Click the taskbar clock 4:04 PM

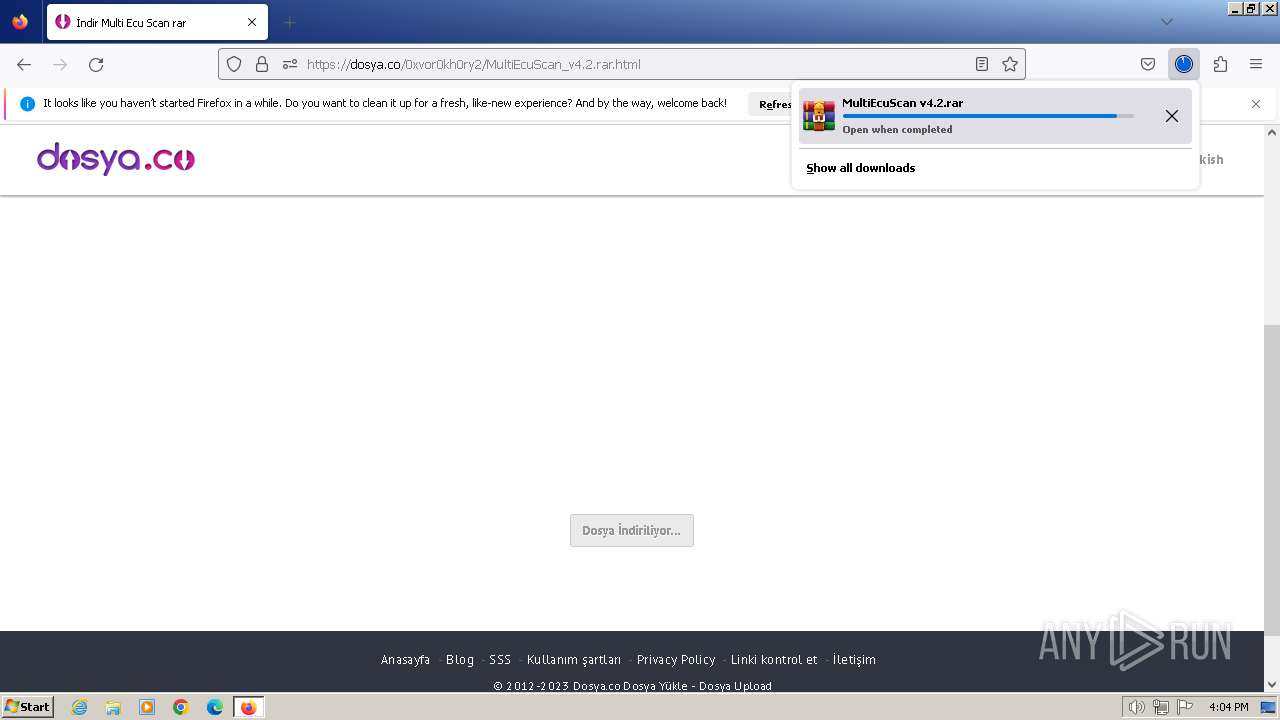[1228, 707]
